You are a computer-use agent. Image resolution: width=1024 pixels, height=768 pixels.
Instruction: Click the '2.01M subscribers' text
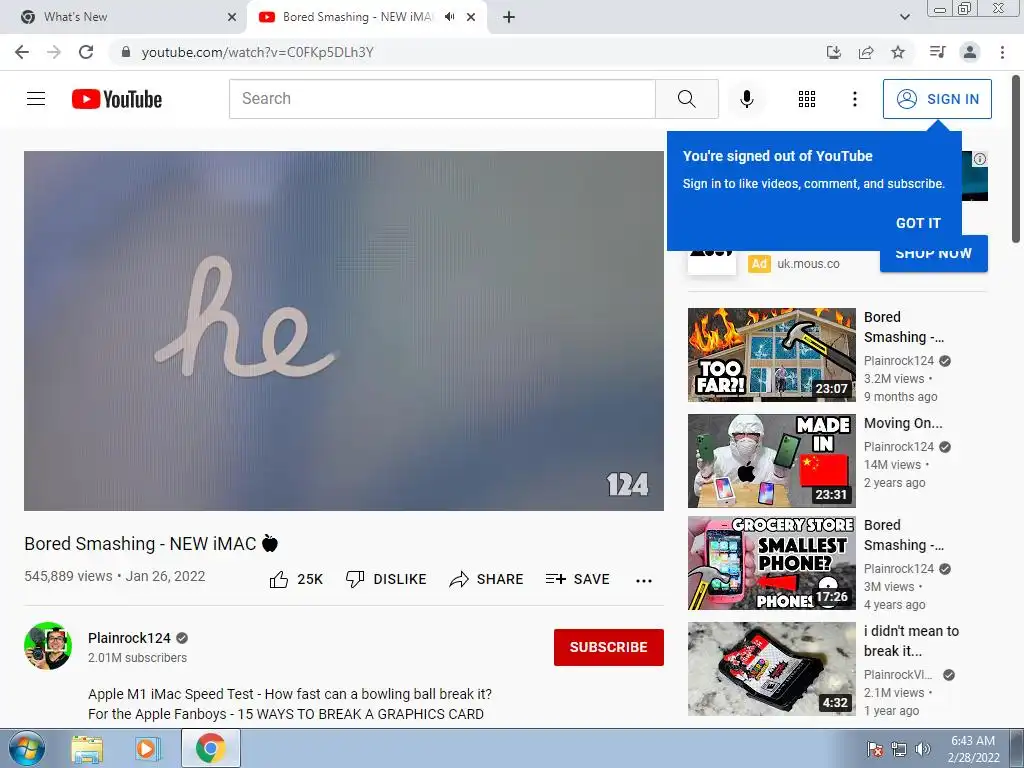pos(137,658)
